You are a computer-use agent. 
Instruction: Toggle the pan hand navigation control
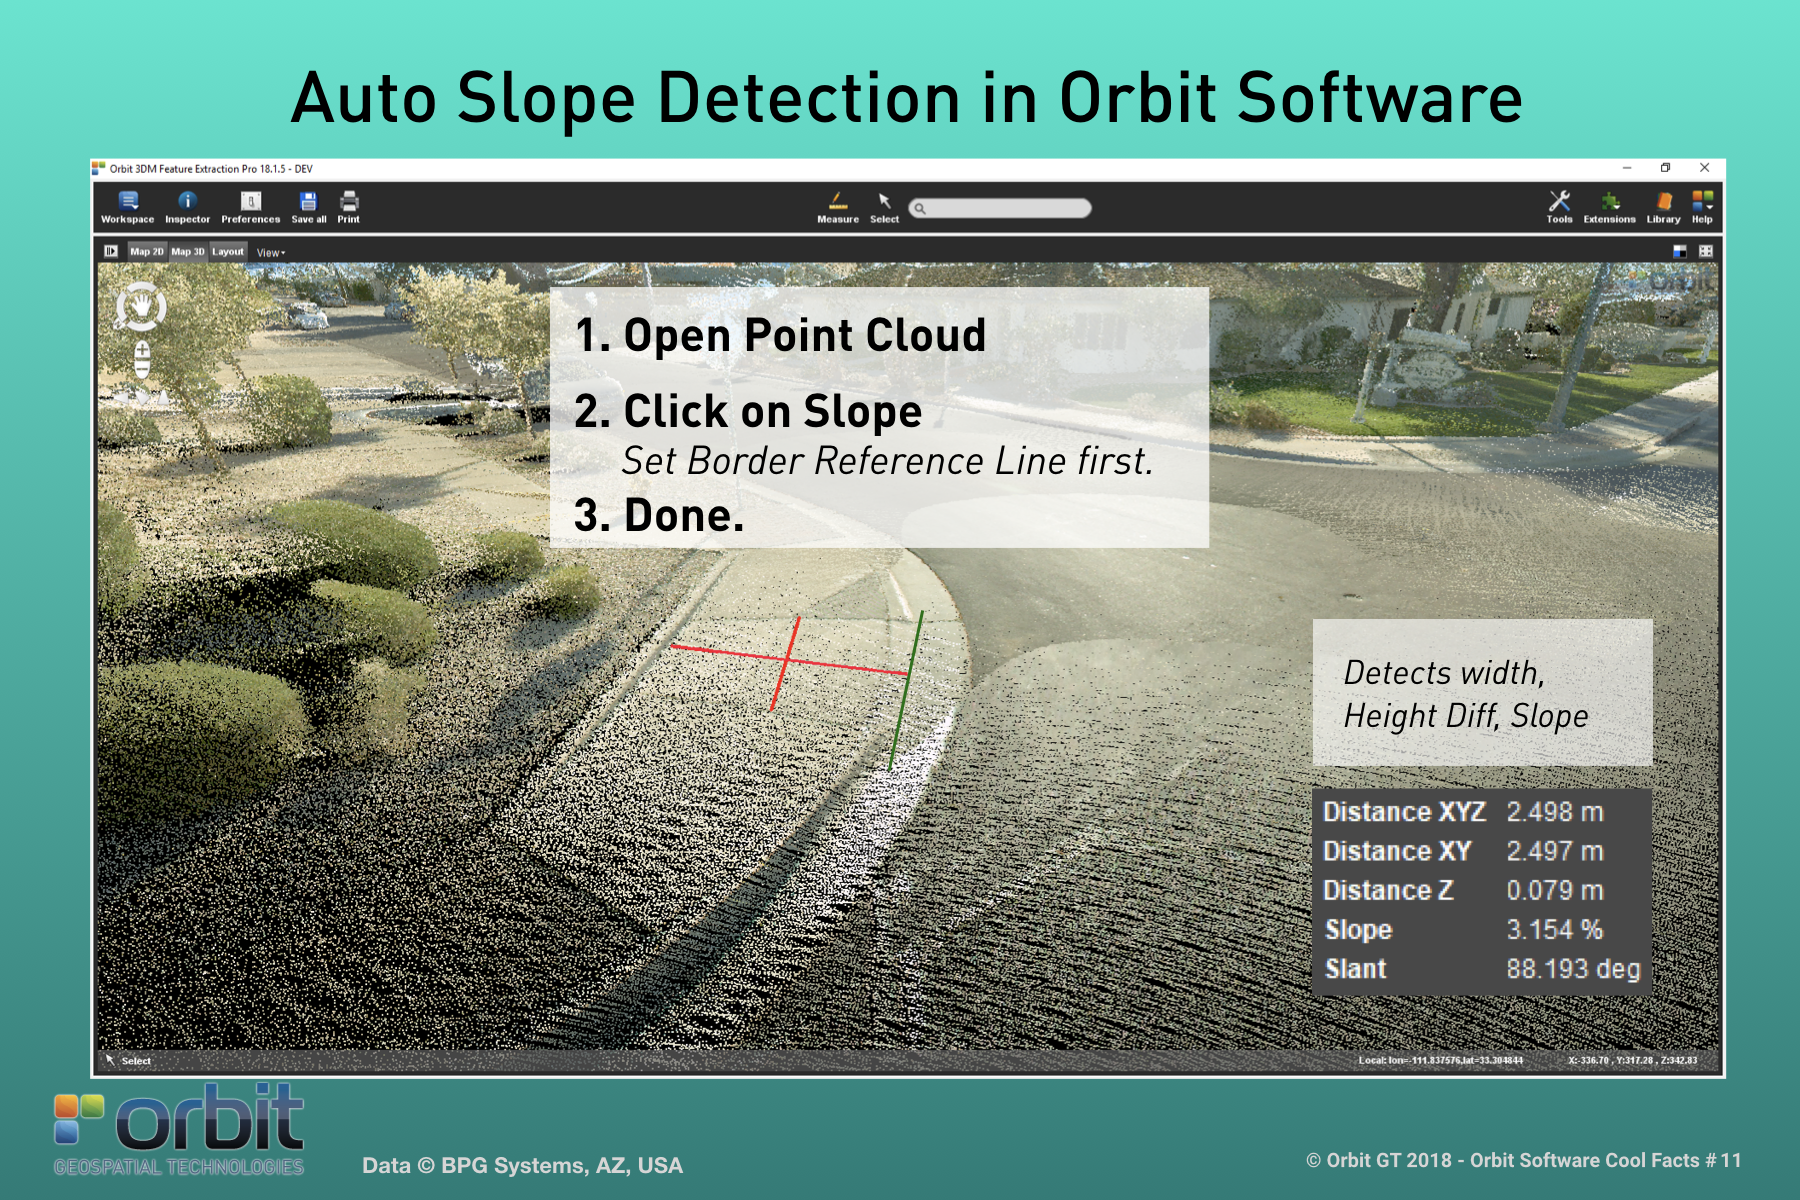click(141, 306)
